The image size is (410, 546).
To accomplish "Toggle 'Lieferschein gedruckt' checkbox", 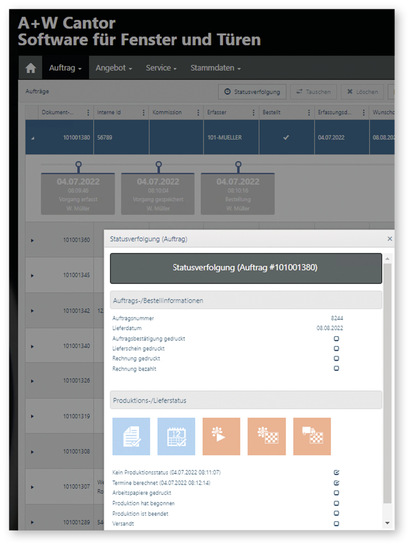I will 336,349.
